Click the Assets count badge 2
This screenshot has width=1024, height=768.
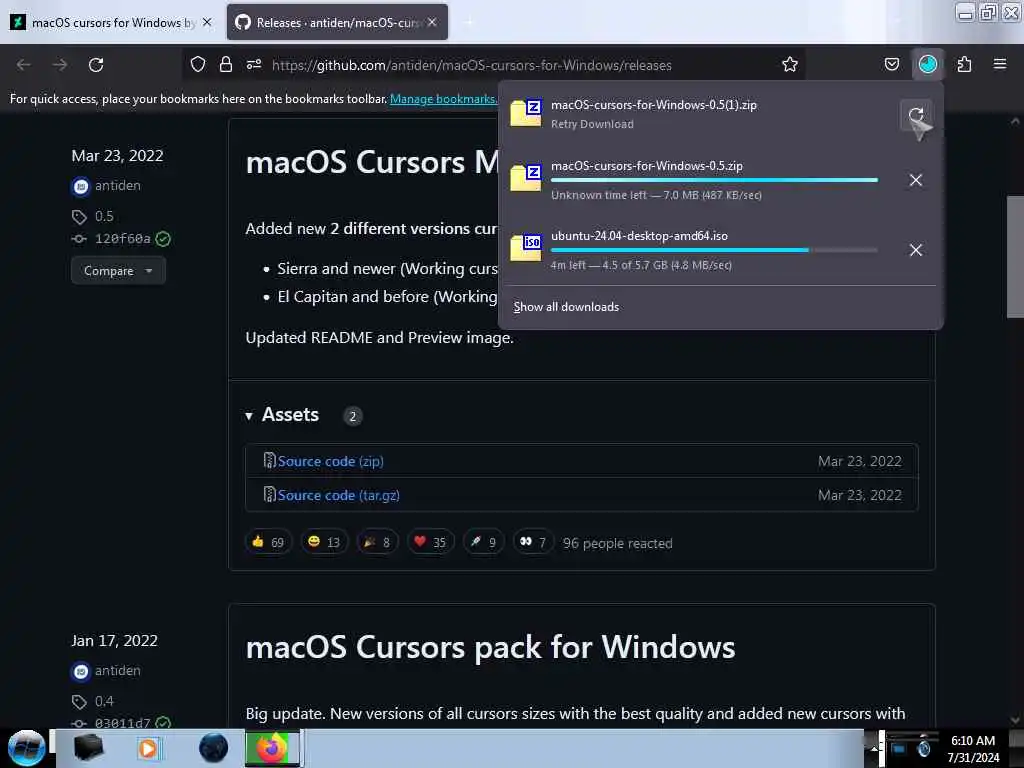pos(353,416)
